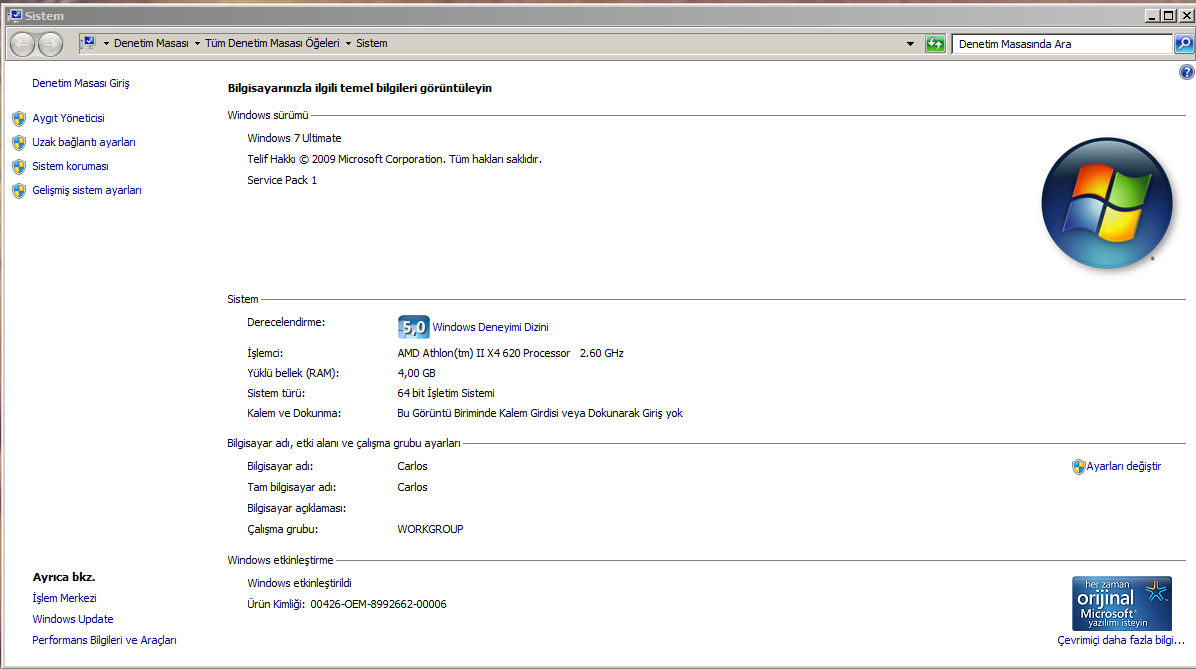1196x669 pixels.
Task: Expand the arrow before Denetim Masası breadcrumb
Action: click(x=106, y=43)
